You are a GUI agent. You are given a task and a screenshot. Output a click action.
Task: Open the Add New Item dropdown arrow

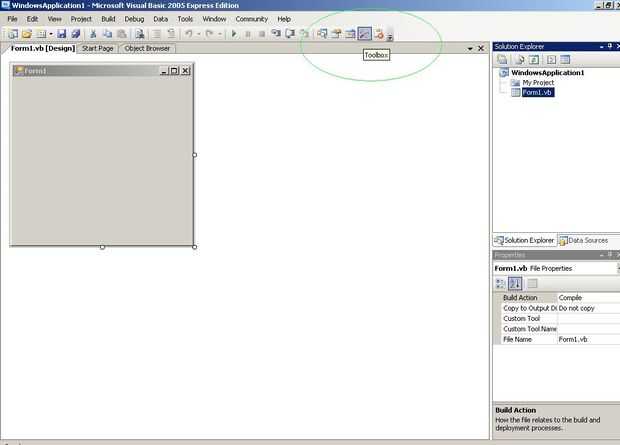pyautogui.click(x=51, y=34)
